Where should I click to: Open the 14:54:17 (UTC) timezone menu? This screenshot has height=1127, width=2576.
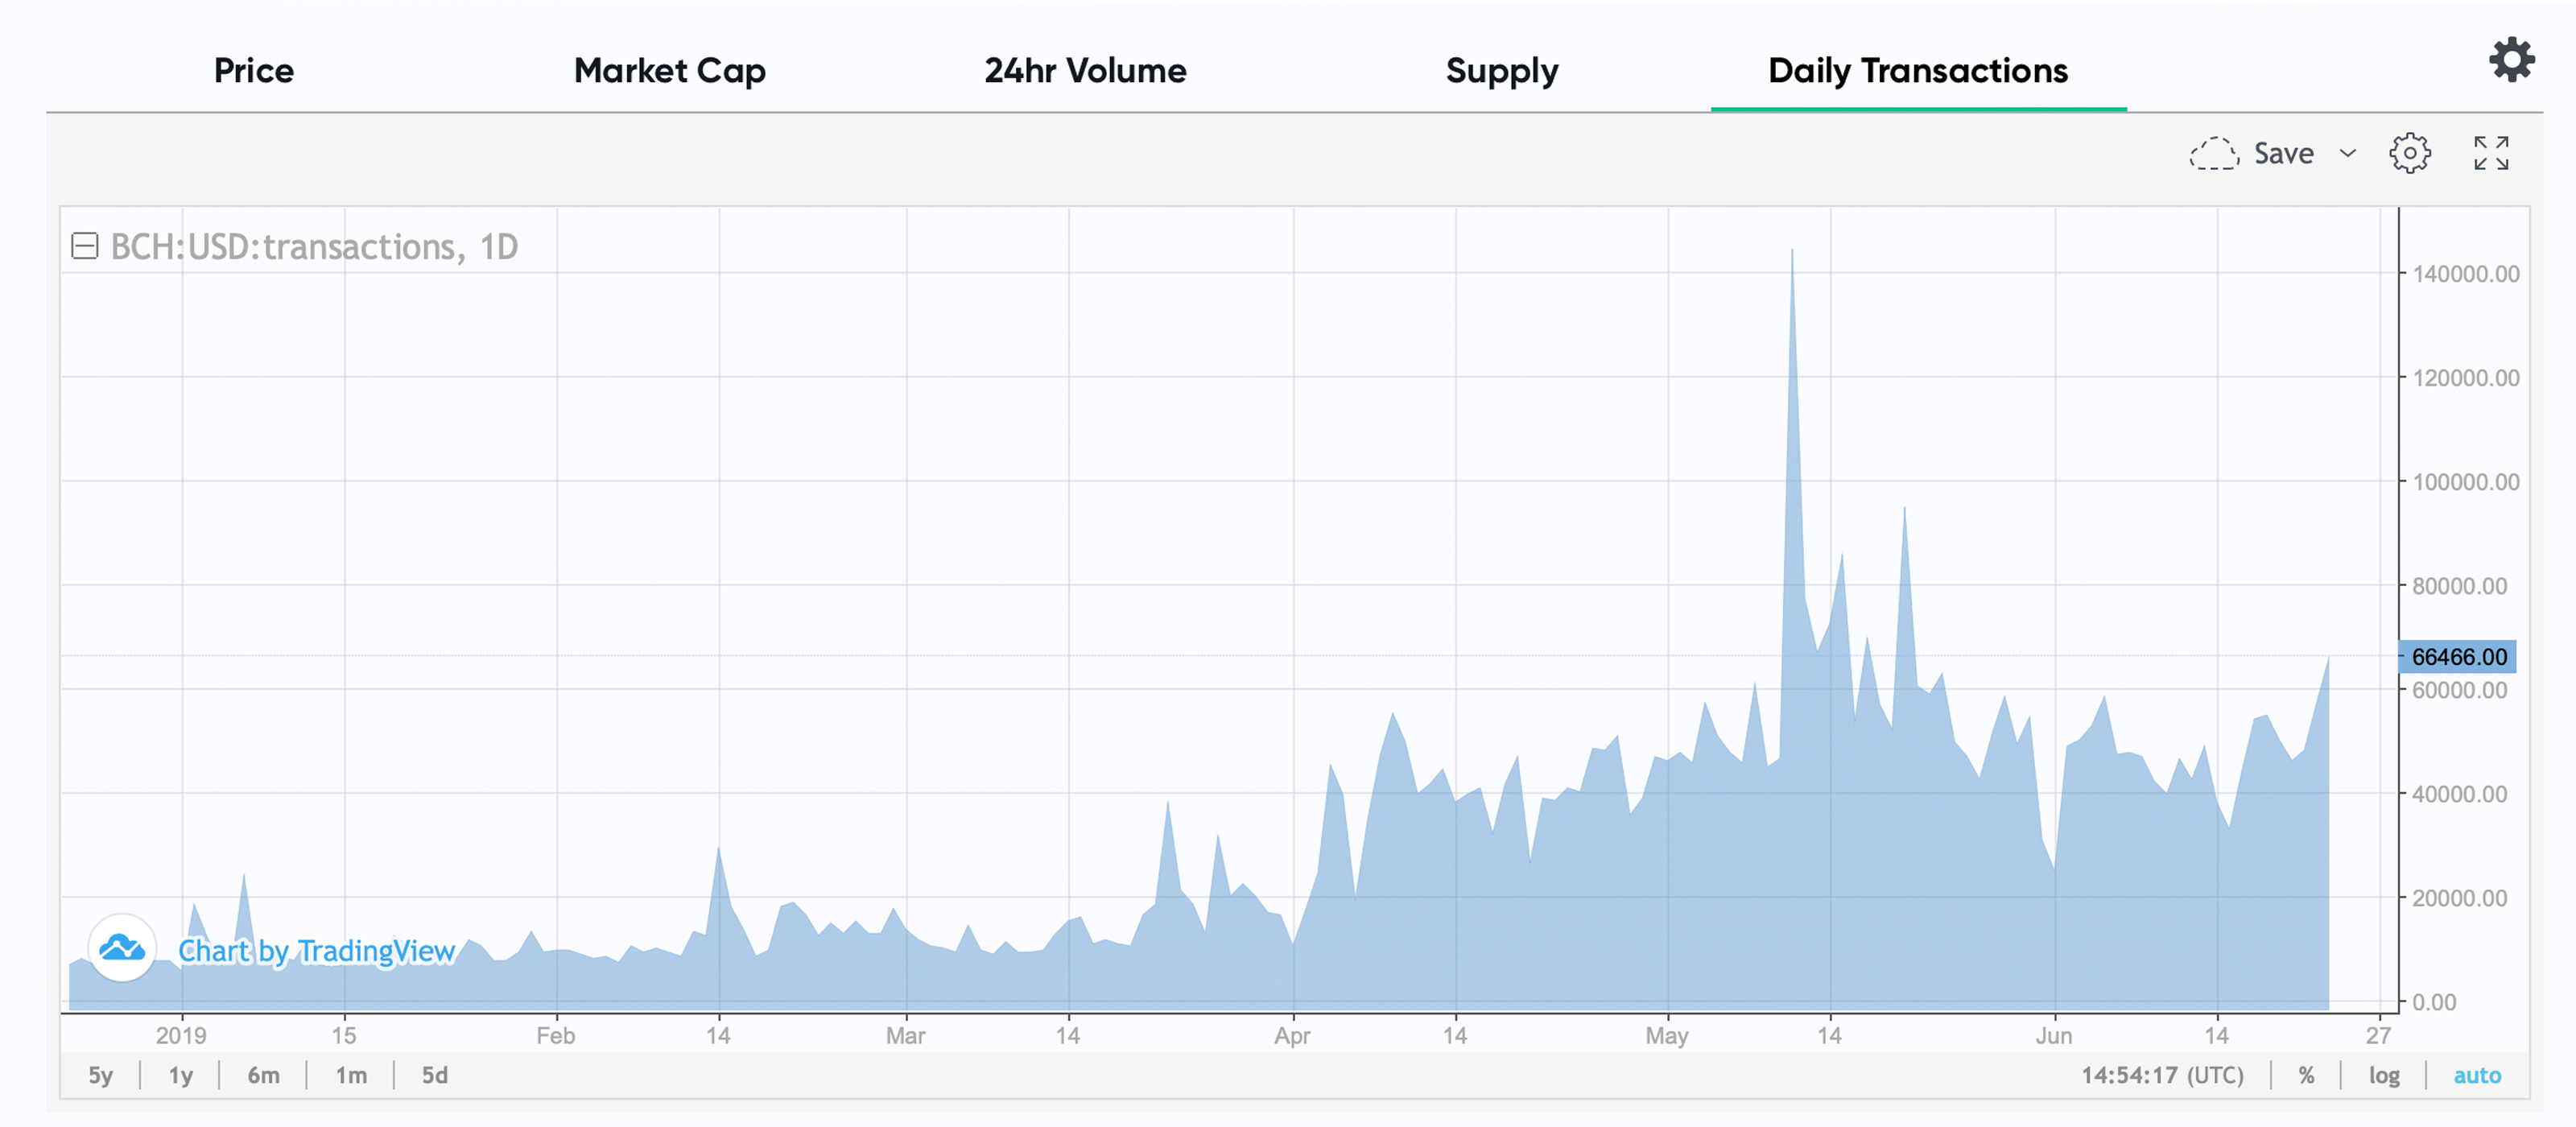pos(2162,1075)
